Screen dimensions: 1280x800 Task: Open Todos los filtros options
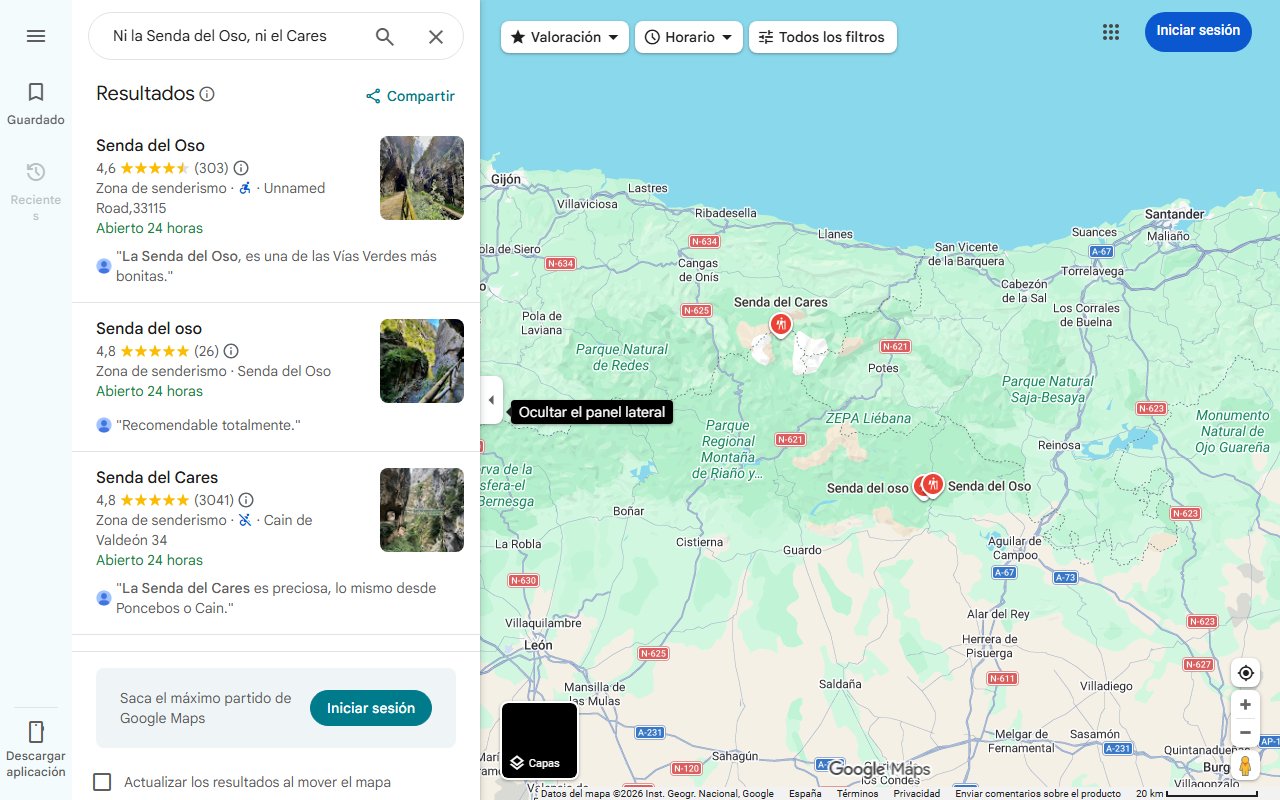pyautogui.click(x=822, y=37)
